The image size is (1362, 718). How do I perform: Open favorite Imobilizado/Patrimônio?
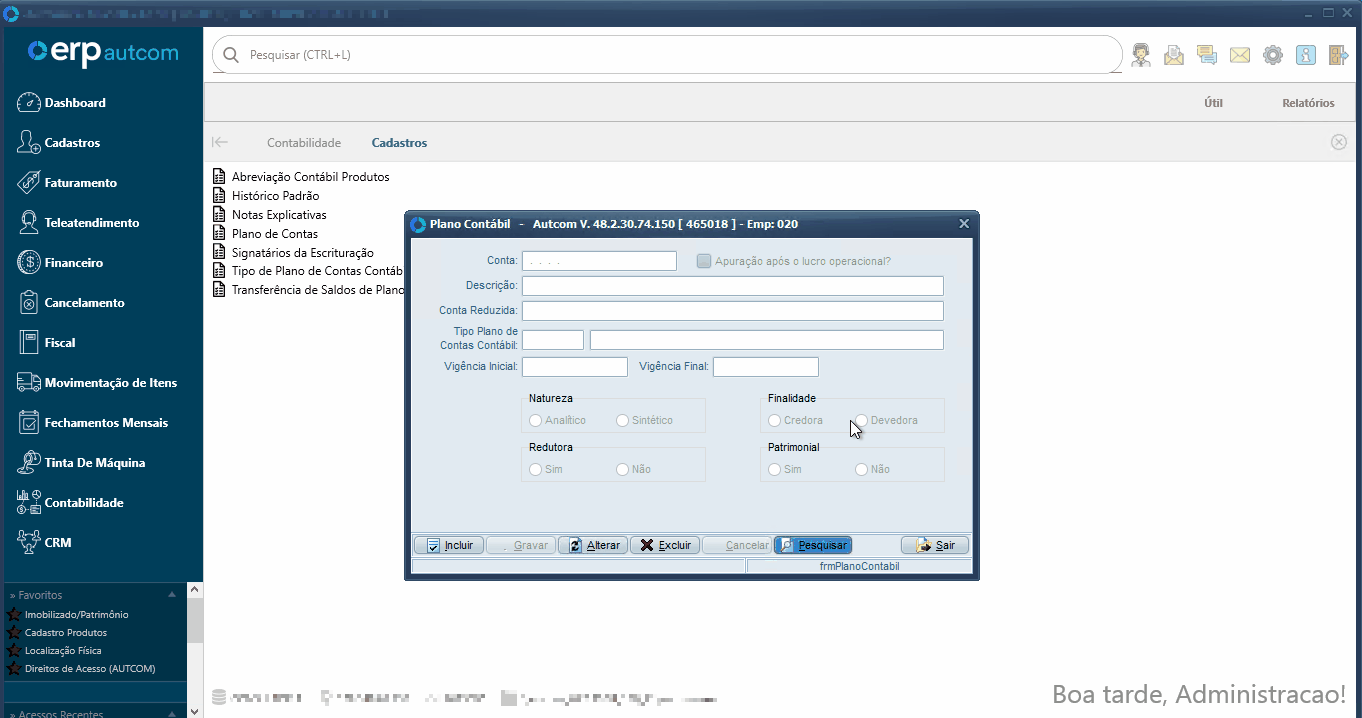tap(77, 615)
